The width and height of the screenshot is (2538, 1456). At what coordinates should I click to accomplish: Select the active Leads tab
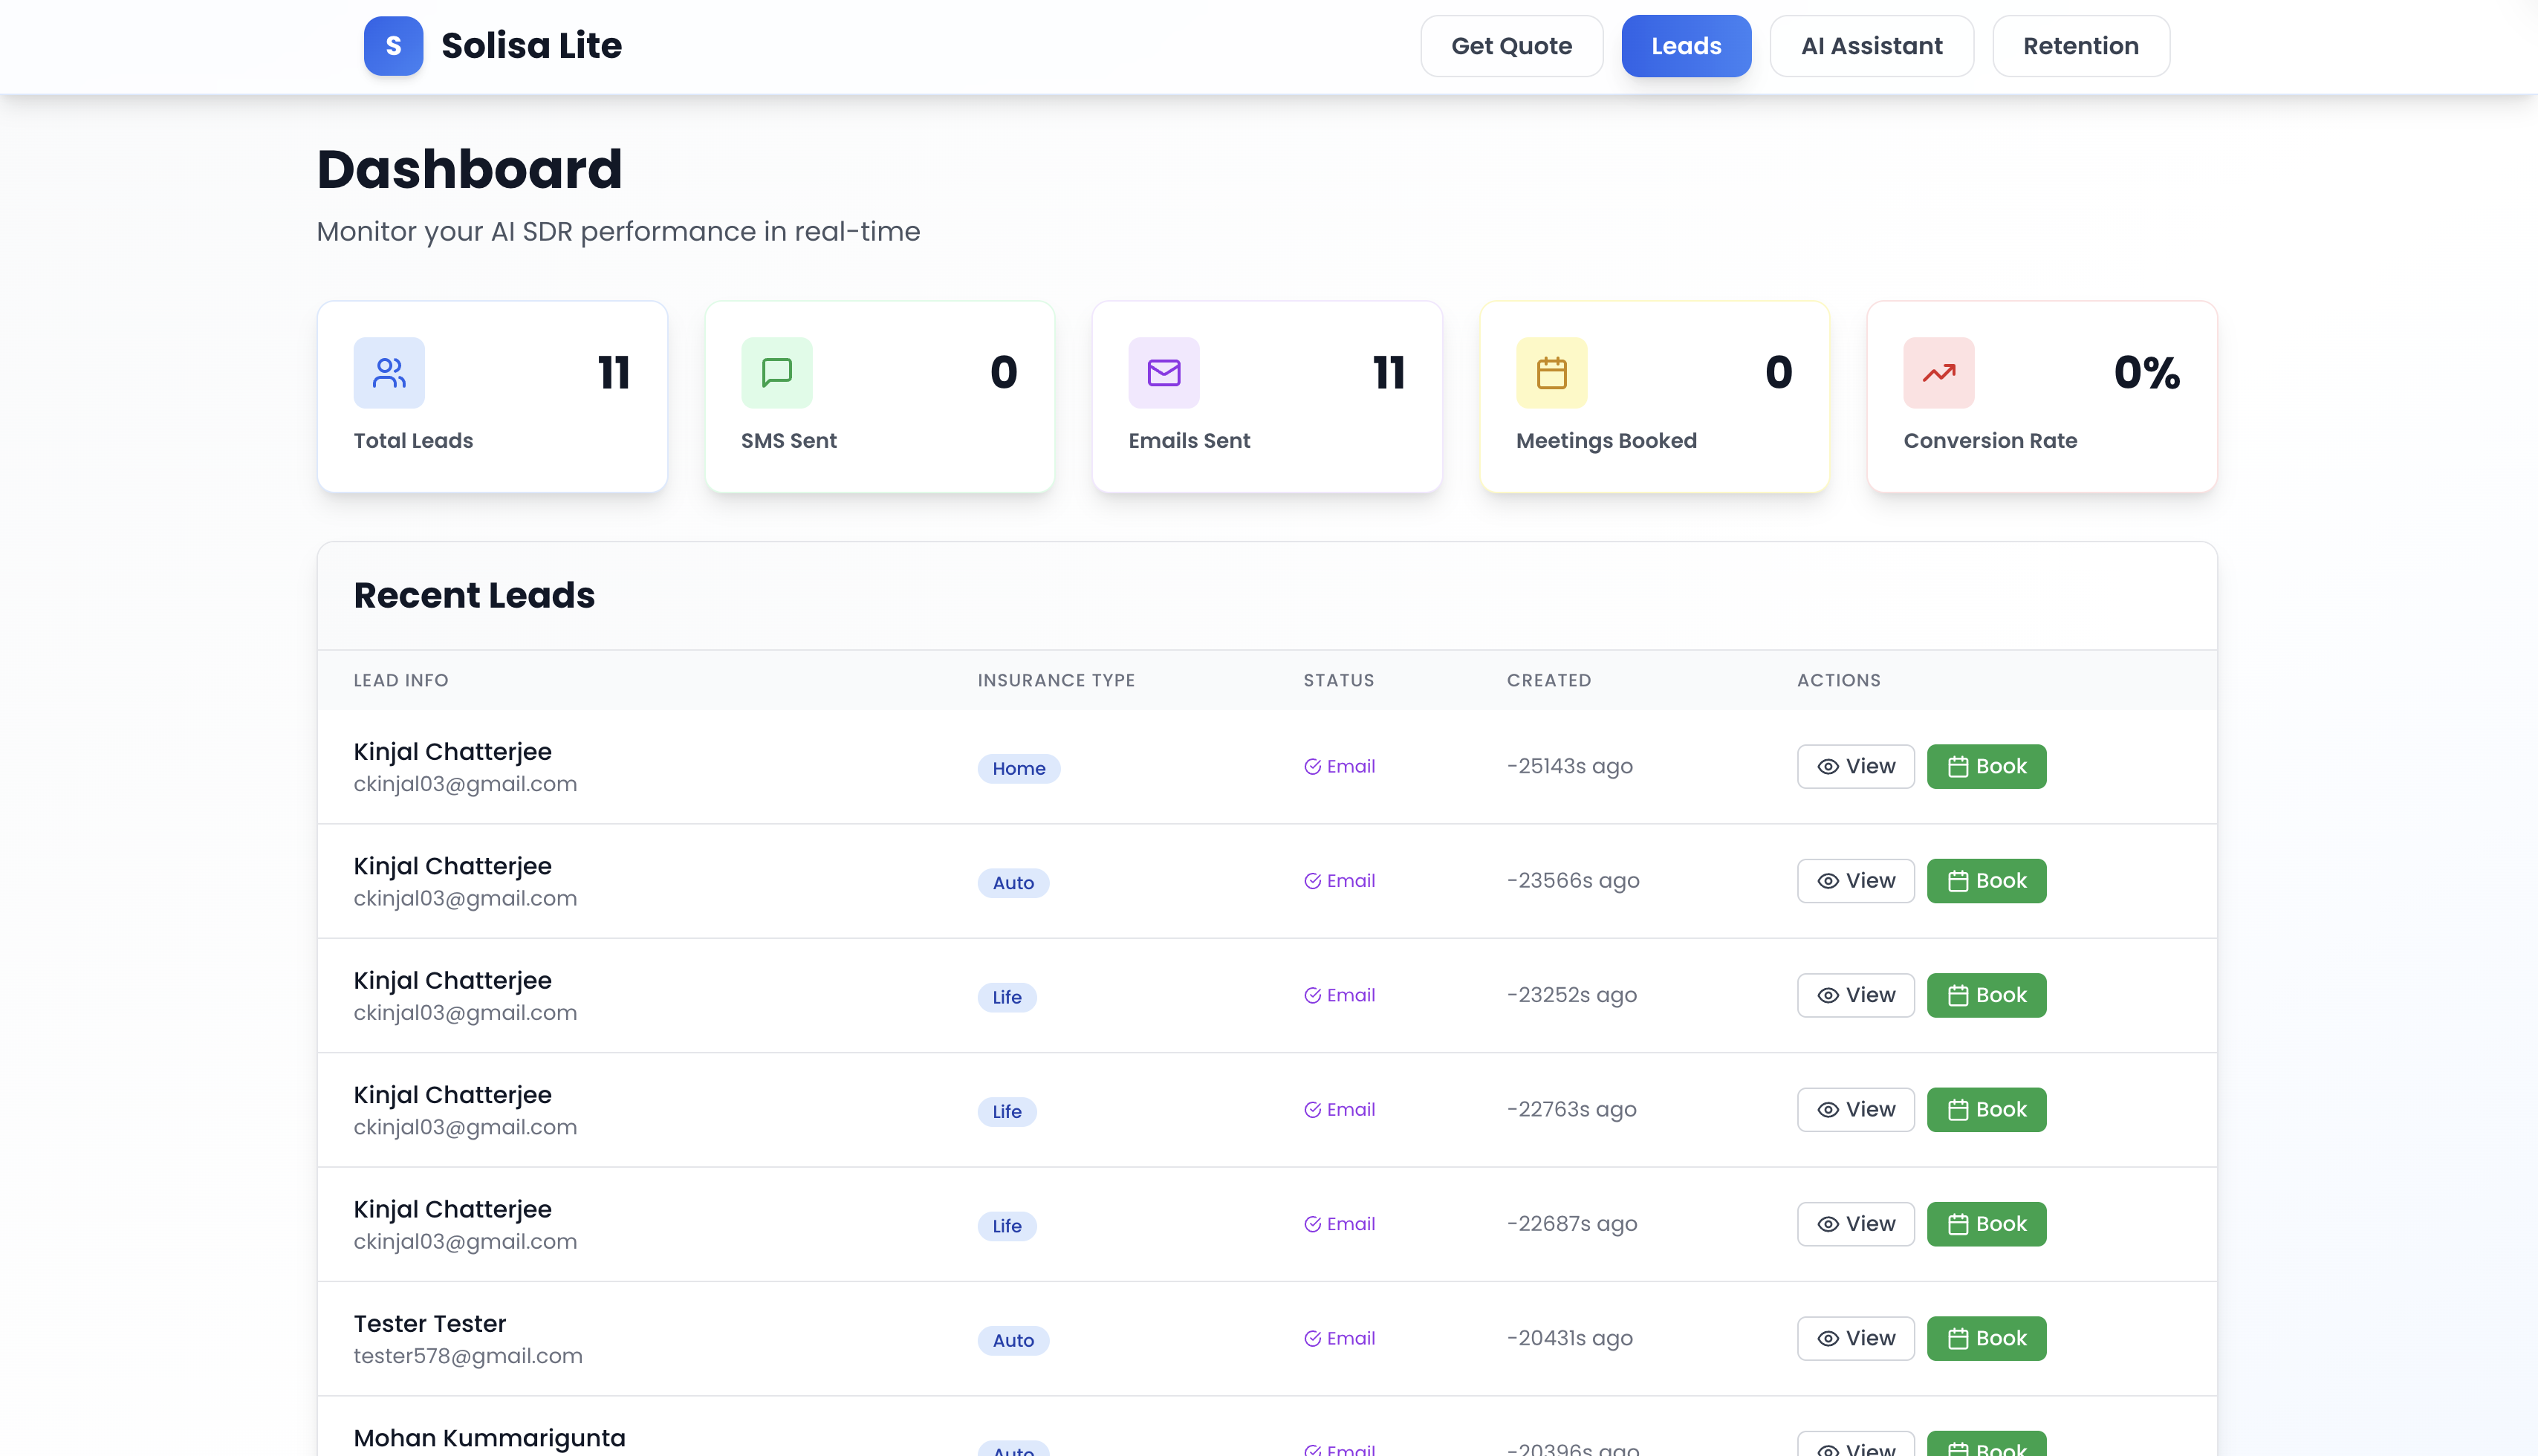coord(1686,46)
